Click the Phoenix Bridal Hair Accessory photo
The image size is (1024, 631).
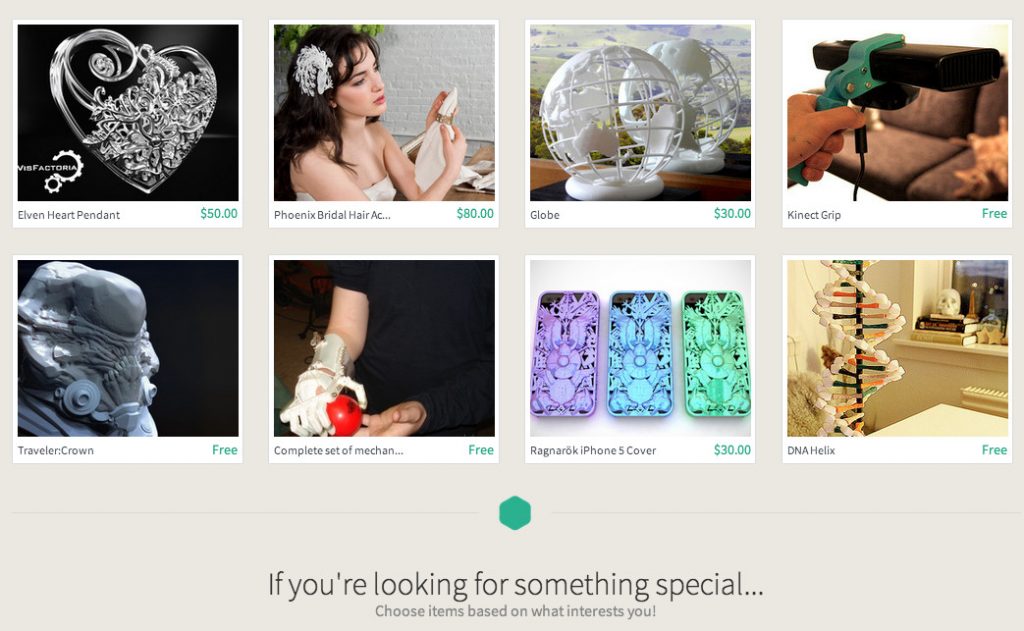click(384, 112)
